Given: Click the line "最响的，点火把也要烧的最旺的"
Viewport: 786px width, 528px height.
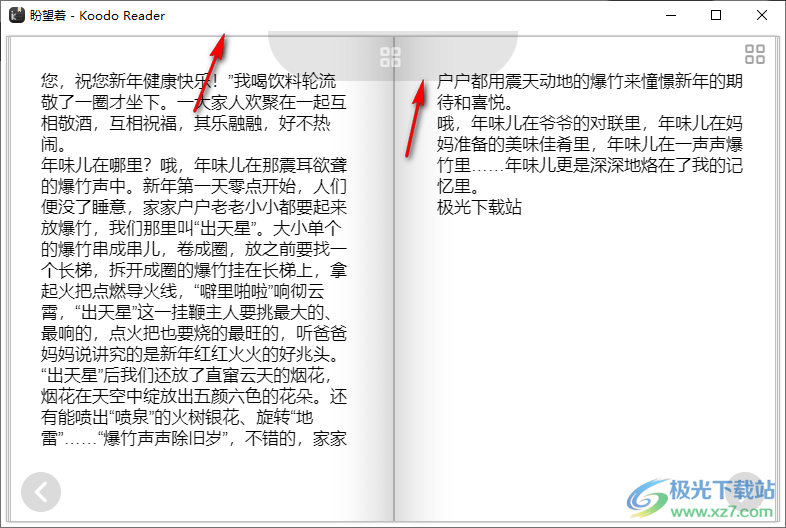Looking at the screenshot, I should tap(193, 333).
